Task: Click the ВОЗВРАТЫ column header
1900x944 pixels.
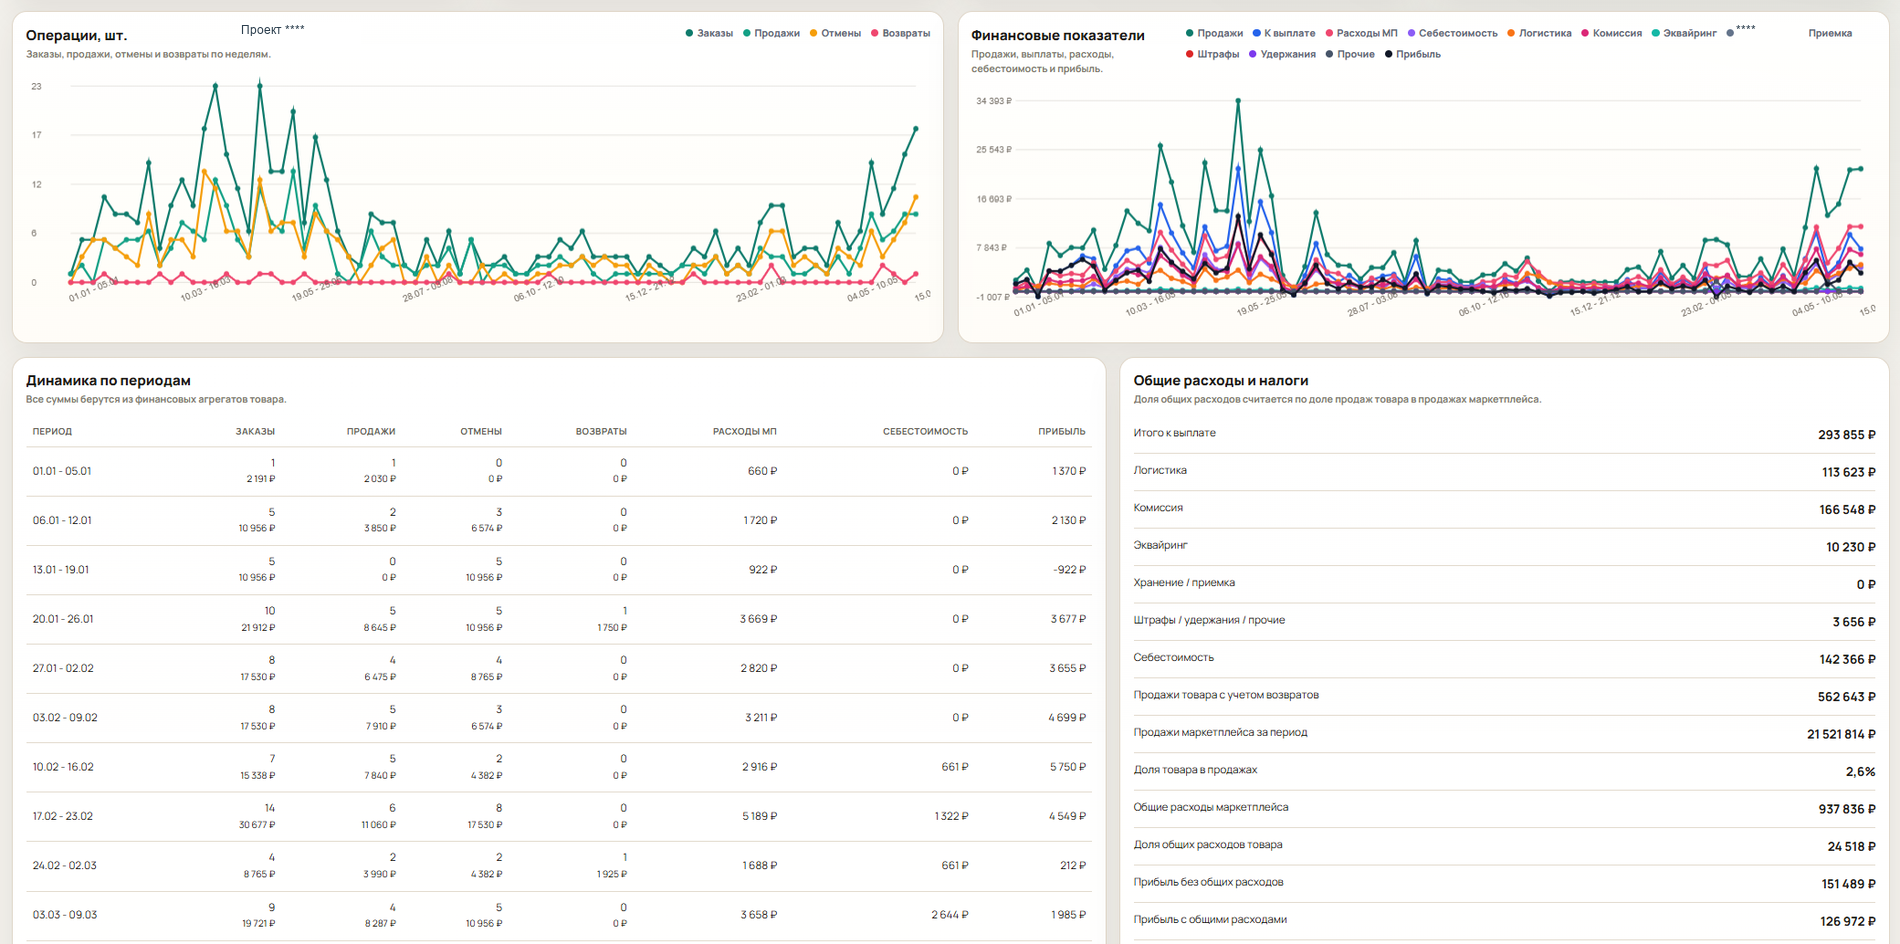Action: (601, 432)
